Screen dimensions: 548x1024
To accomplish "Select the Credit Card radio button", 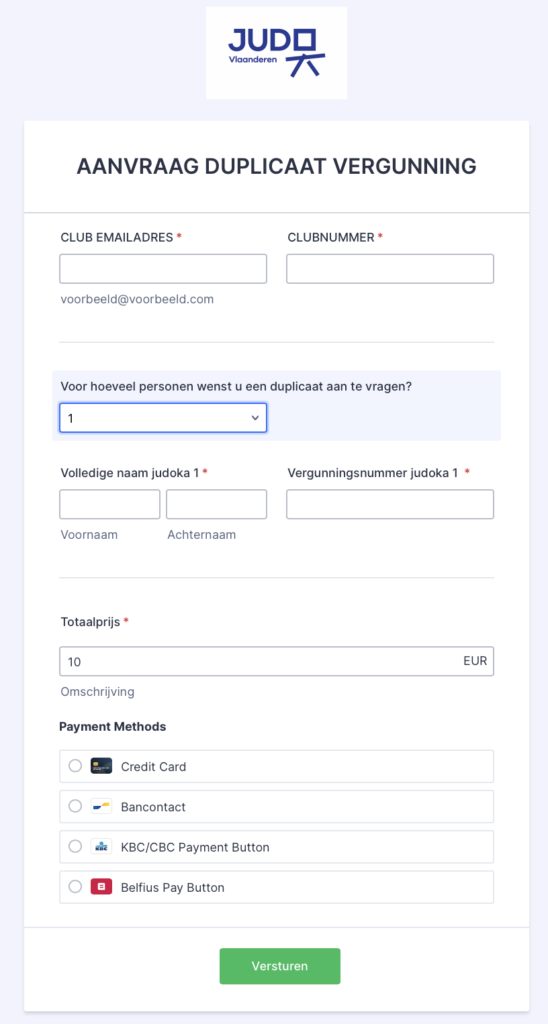I will (x=75, y=766).
